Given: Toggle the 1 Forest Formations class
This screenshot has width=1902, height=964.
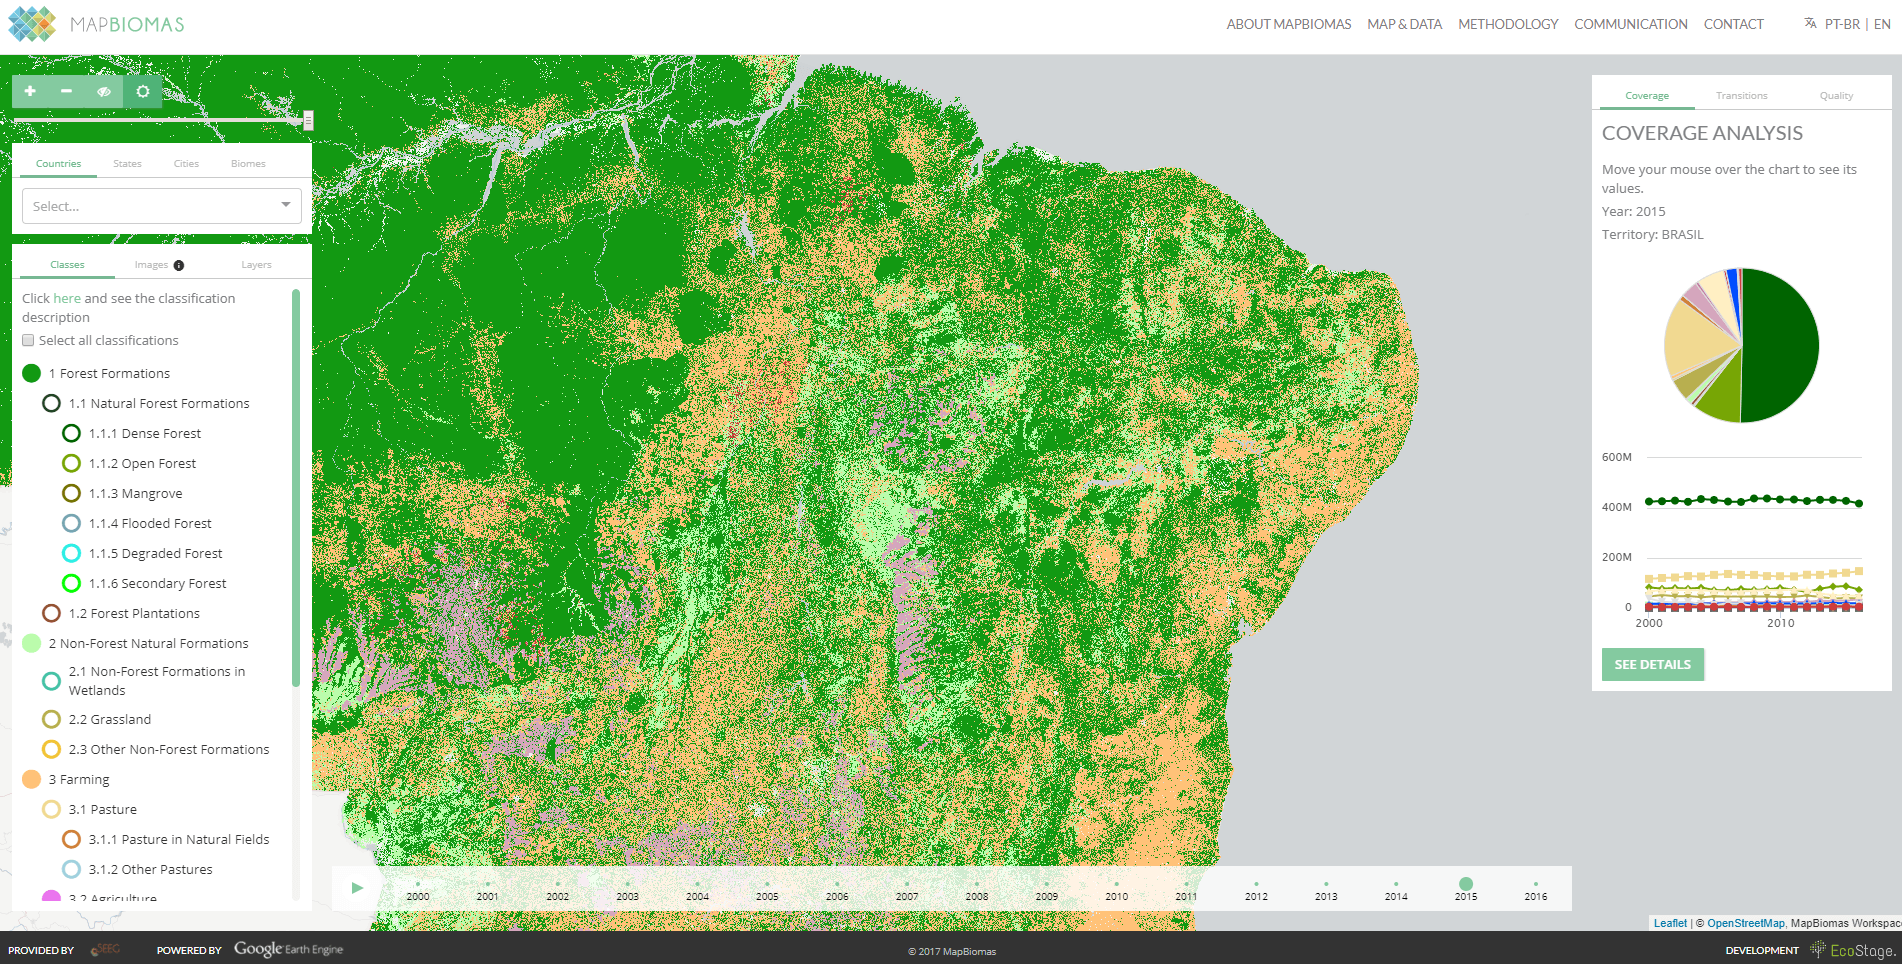Looking at the screenshot, I should (x=31, y=373).
